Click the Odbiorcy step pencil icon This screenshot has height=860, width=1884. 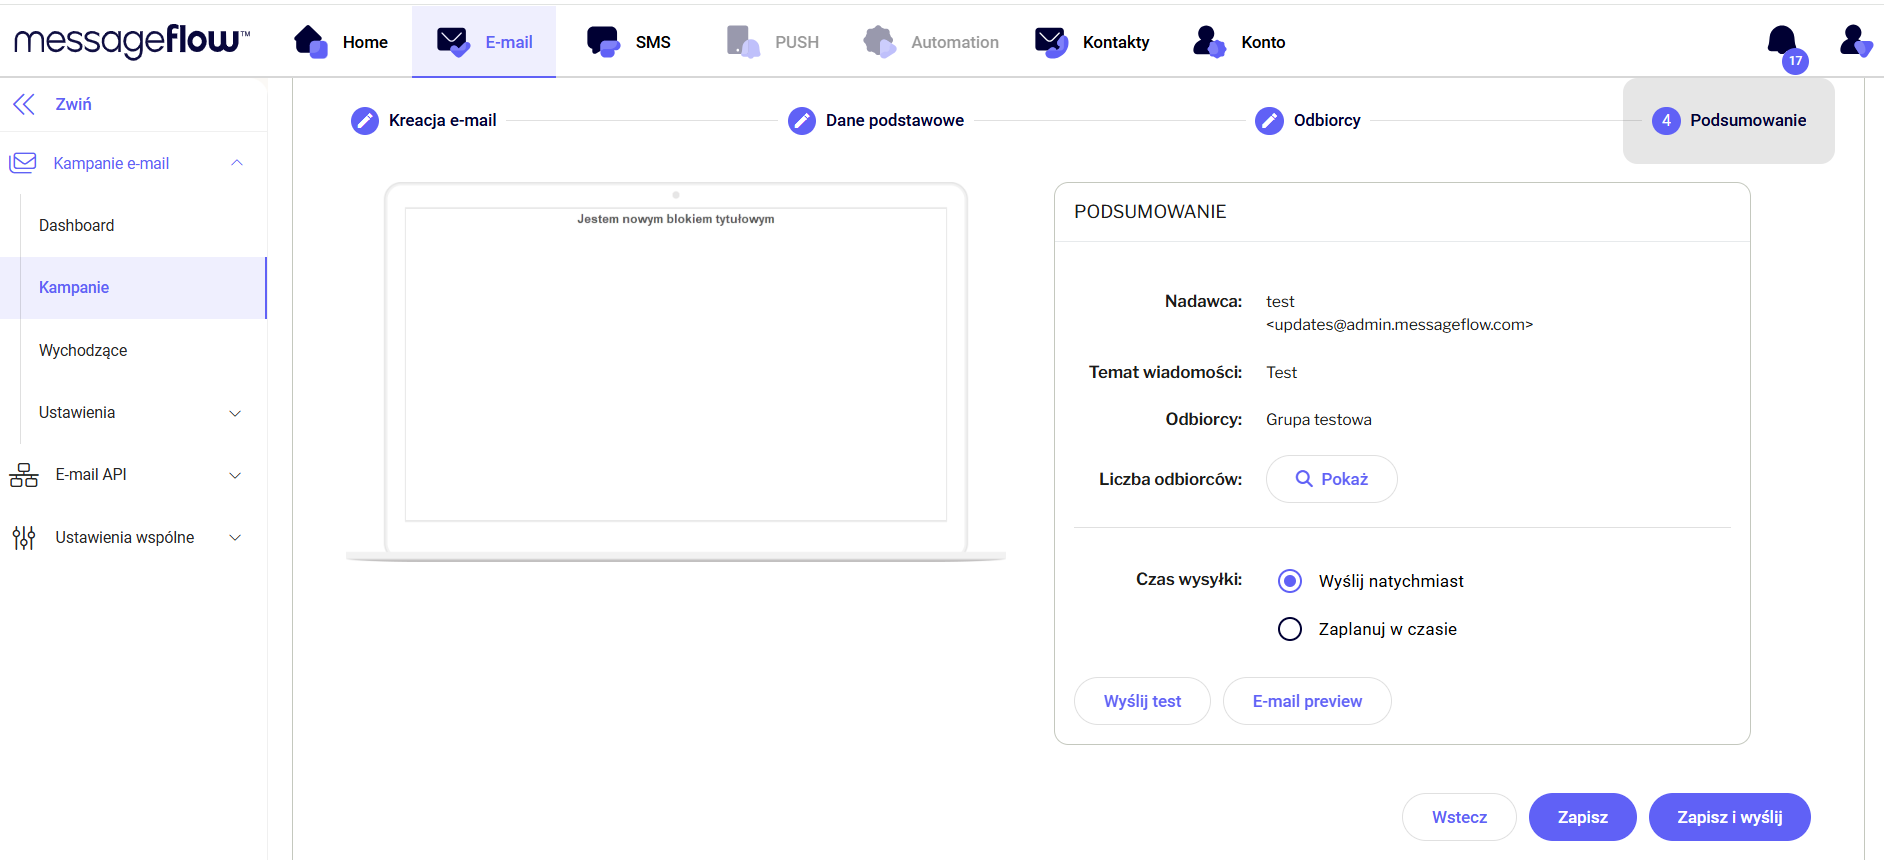point(1269,121)
